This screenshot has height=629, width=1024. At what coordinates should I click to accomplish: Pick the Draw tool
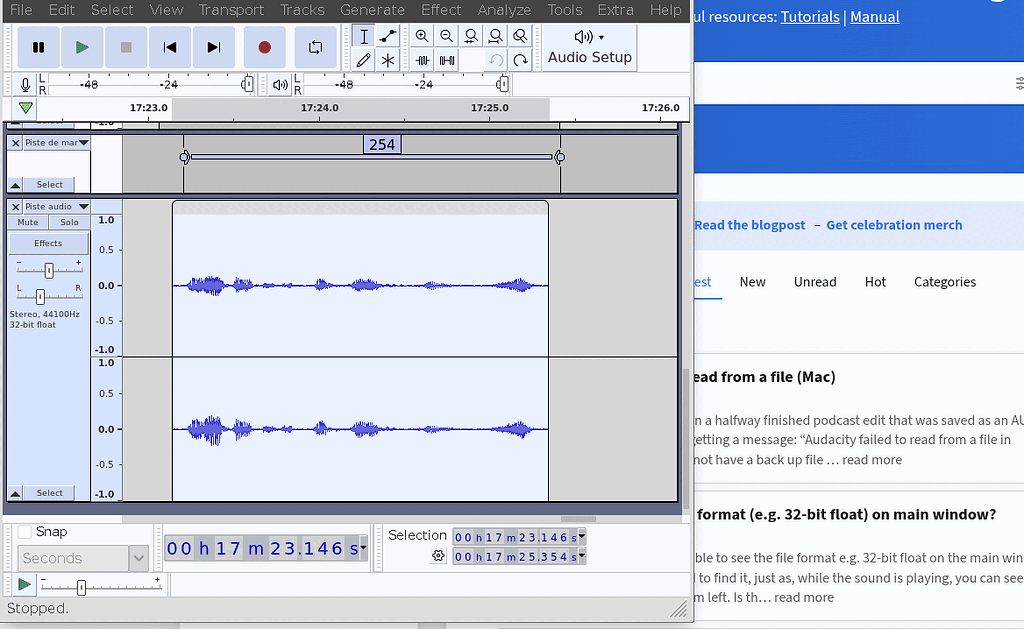click(364, 60)
